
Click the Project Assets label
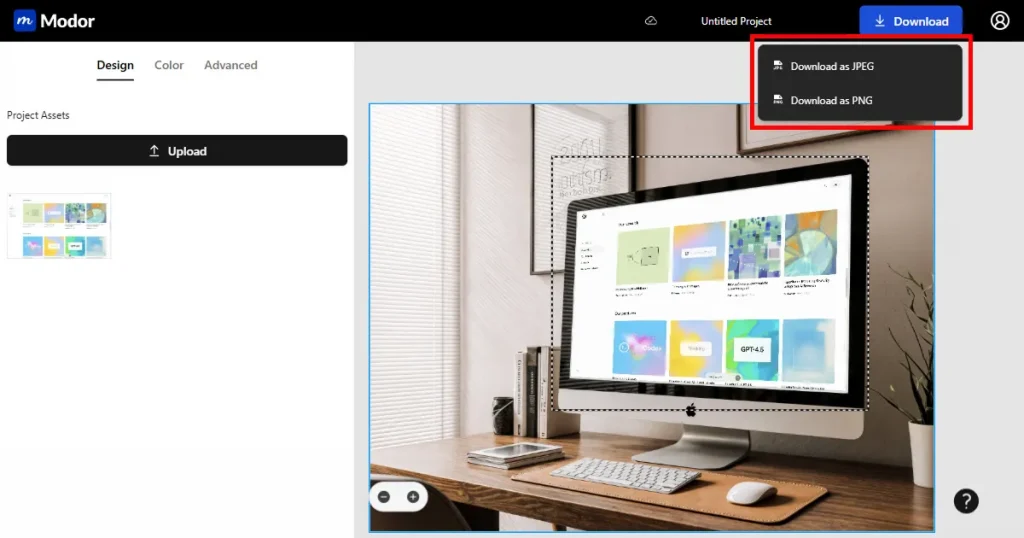[x=38, y=115]
